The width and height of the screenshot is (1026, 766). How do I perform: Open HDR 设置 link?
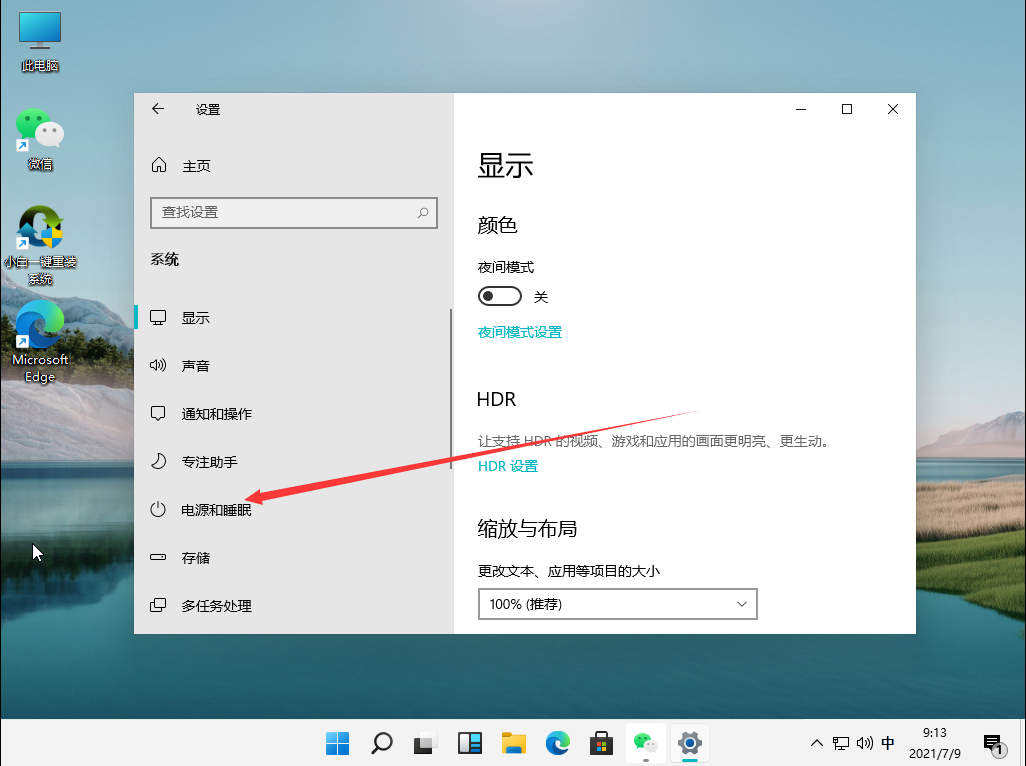508,465
